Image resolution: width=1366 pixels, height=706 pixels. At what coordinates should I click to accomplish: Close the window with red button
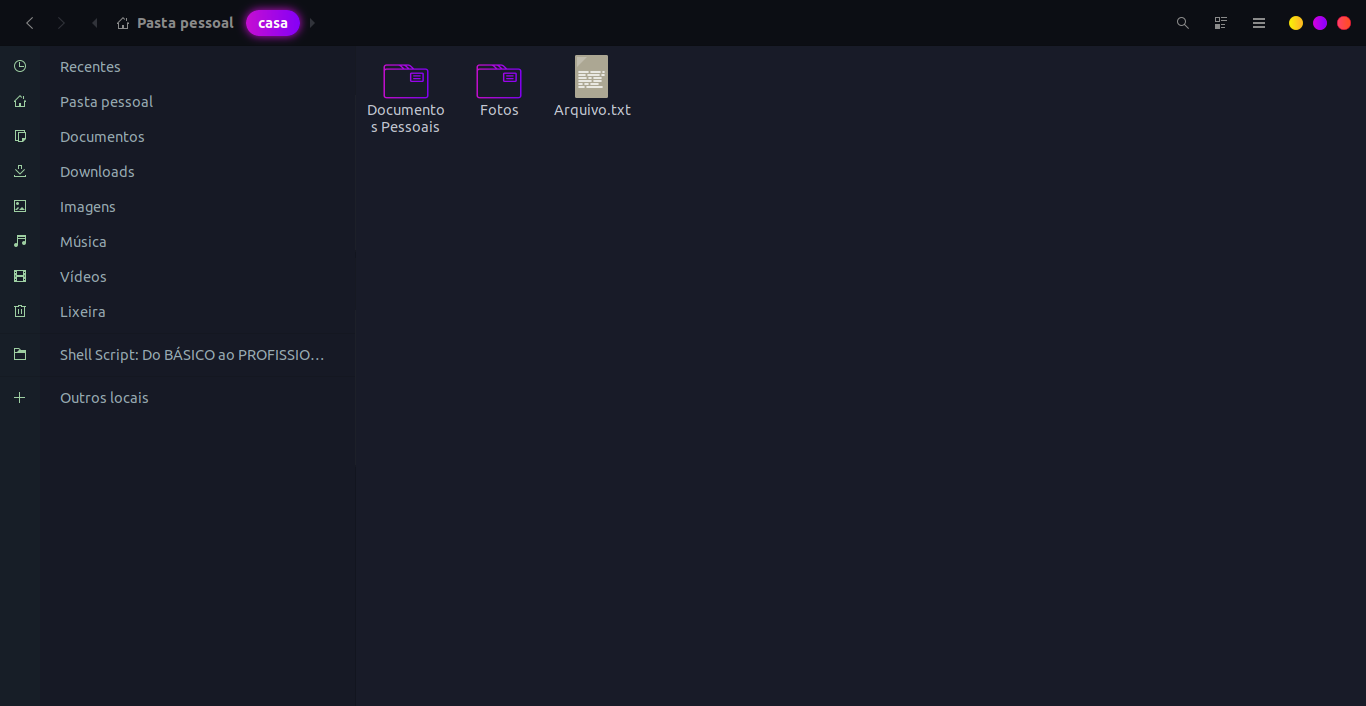click(1344, 23)
